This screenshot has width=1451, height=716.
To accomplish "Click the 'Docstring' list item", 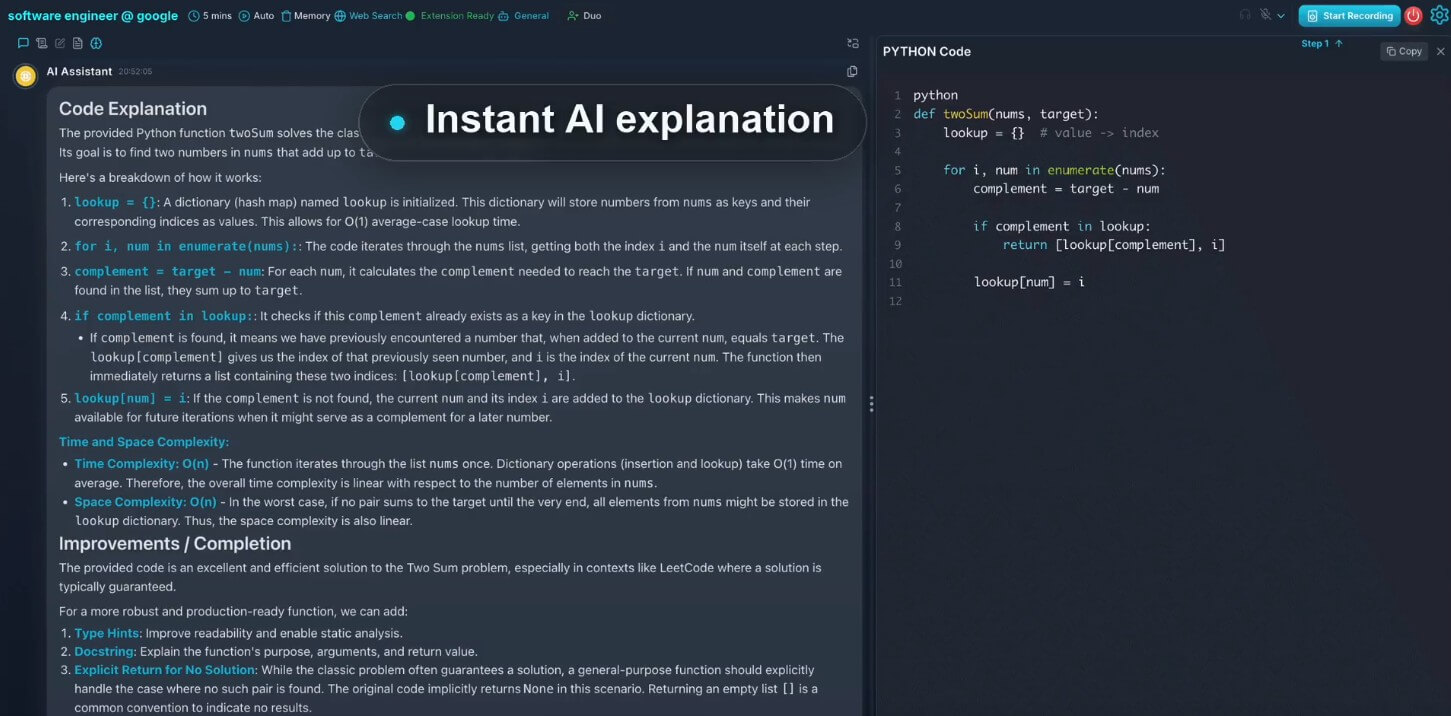I will click(105, 651).
